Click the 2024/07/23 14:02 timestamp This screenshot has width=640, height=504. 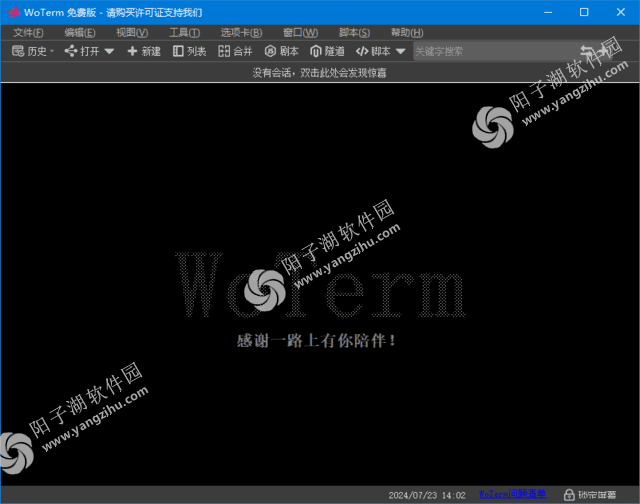coord(427,495)
